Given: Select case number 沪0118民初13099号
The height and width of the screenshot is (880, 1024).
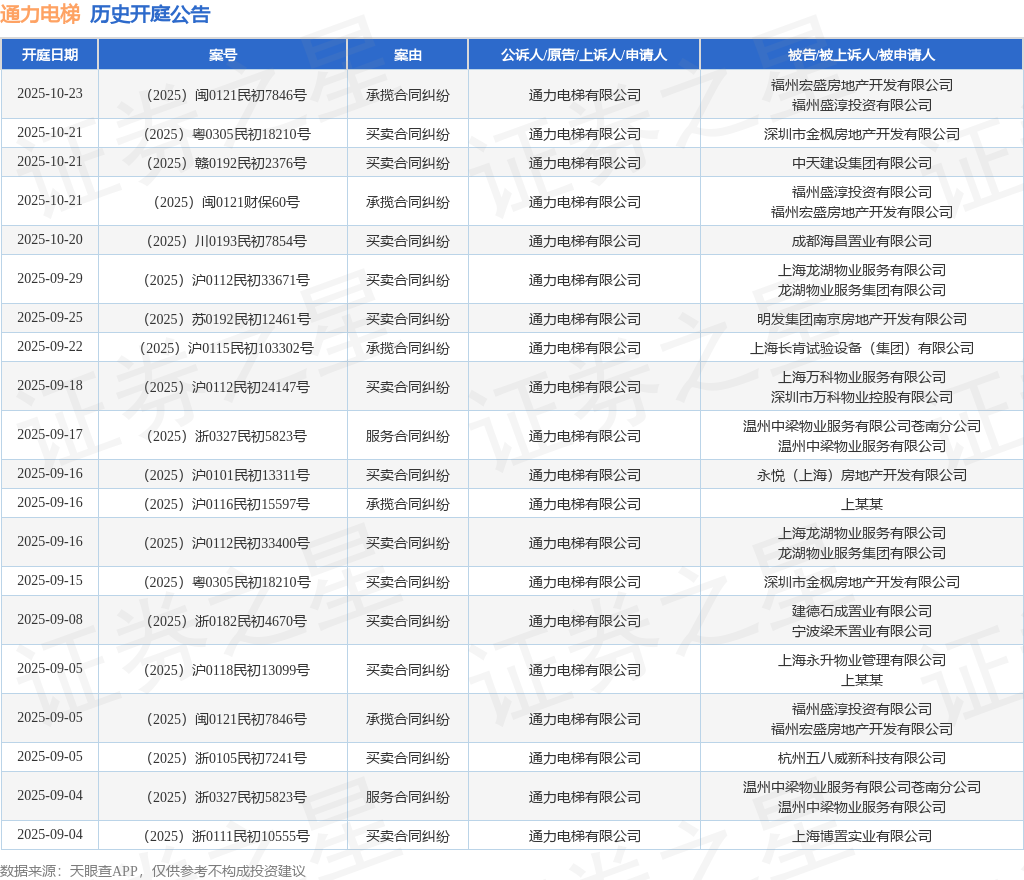Looking at the screenshot, I should coord(227,670).
